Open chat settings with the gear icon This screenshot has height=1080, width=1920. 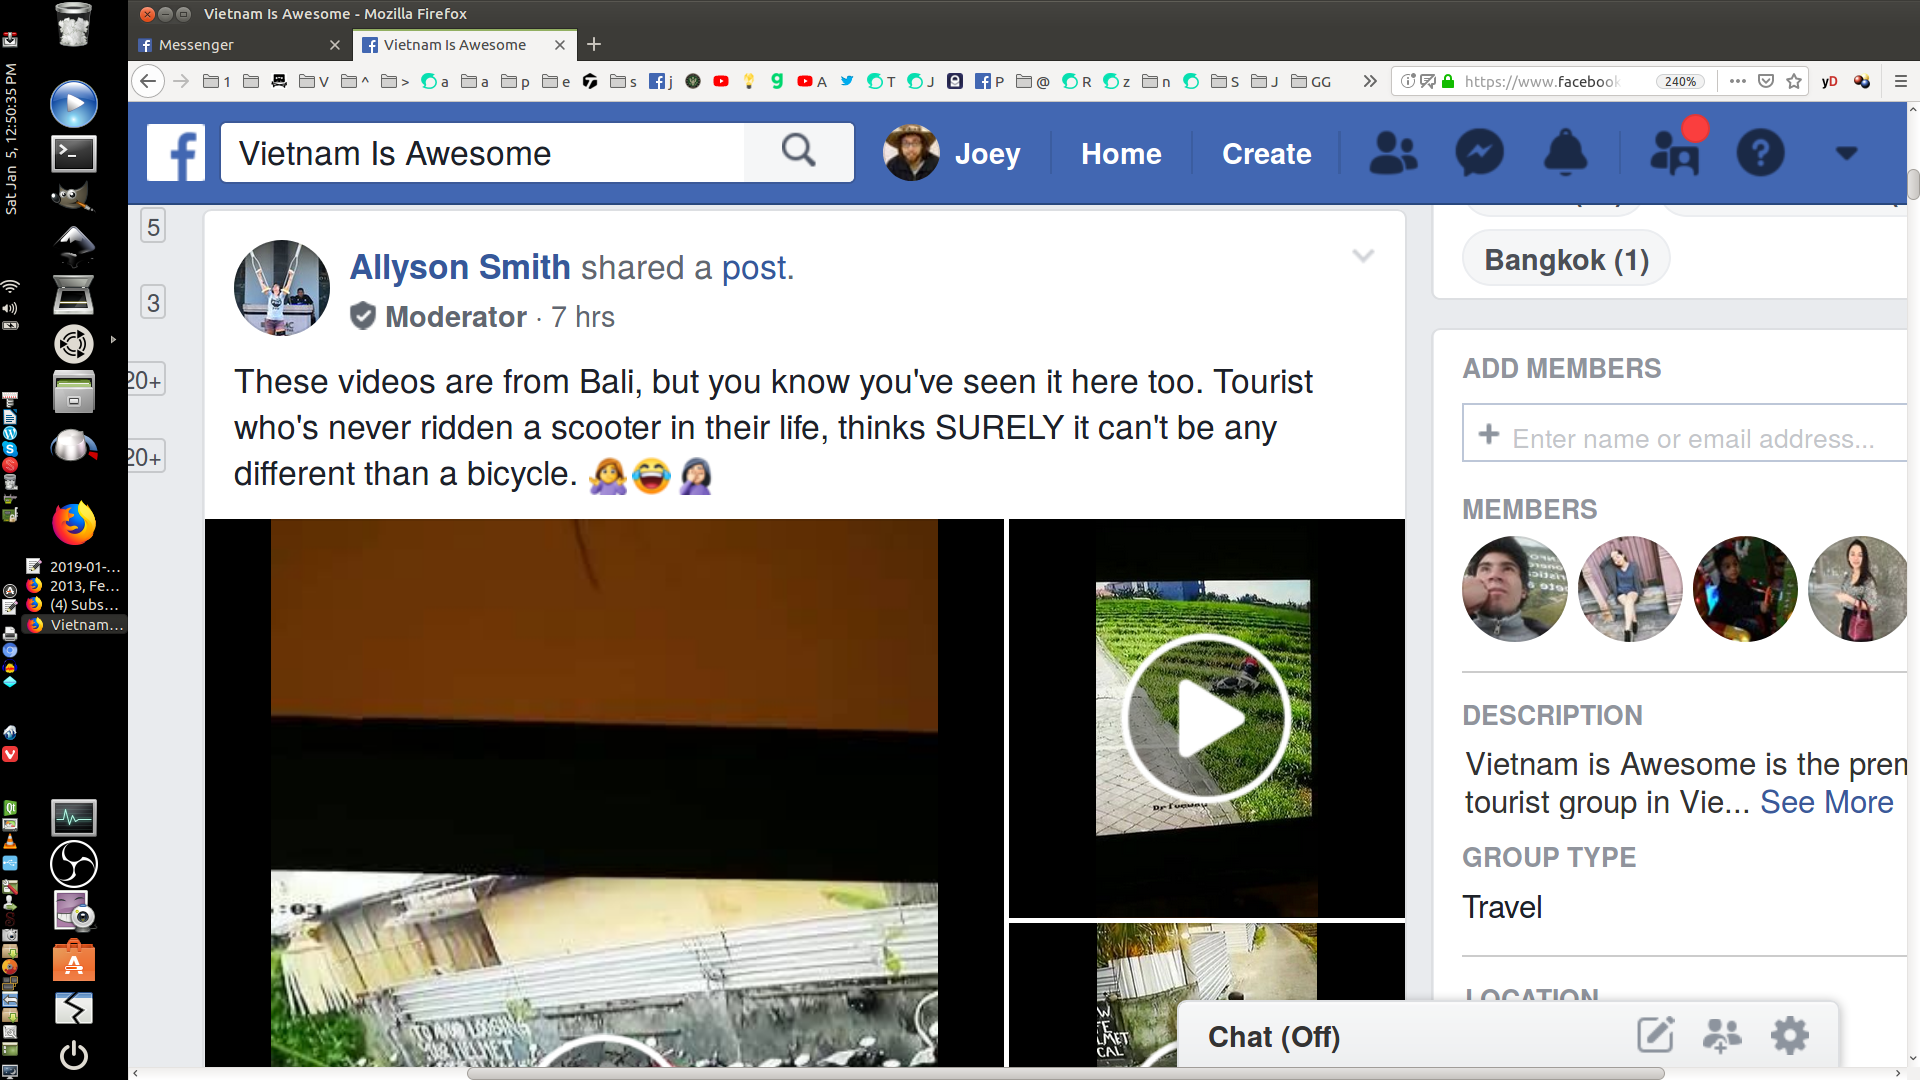coord(1791,1036)
